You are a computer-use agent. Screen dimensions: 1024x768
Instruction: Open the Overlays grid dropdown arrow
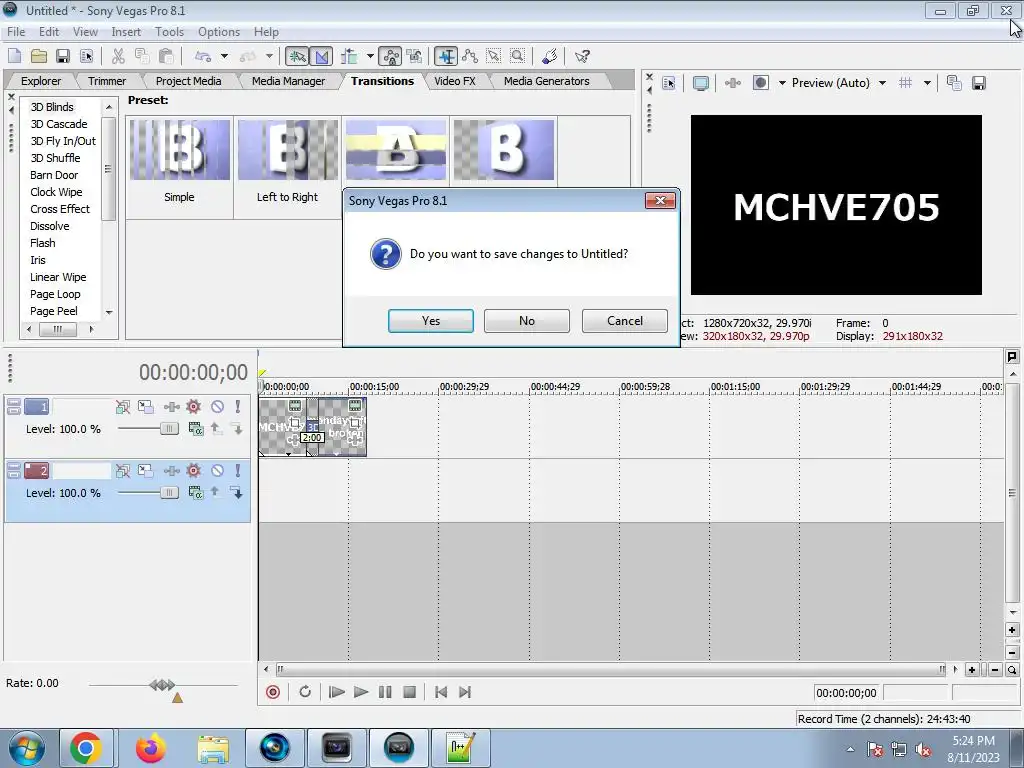coord(927,83)
